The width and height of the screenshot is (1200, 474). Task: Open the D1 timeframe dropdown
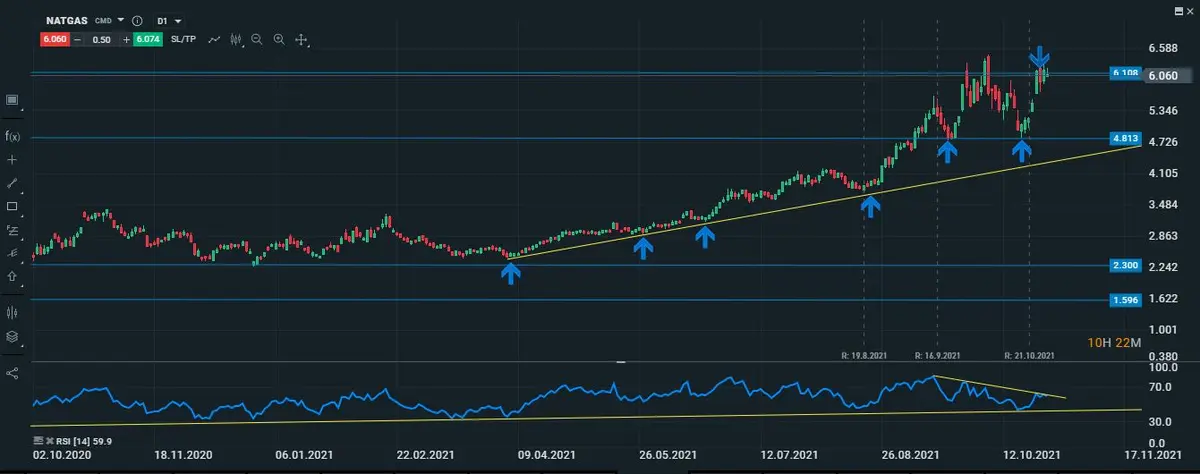(x=178, y=20)
